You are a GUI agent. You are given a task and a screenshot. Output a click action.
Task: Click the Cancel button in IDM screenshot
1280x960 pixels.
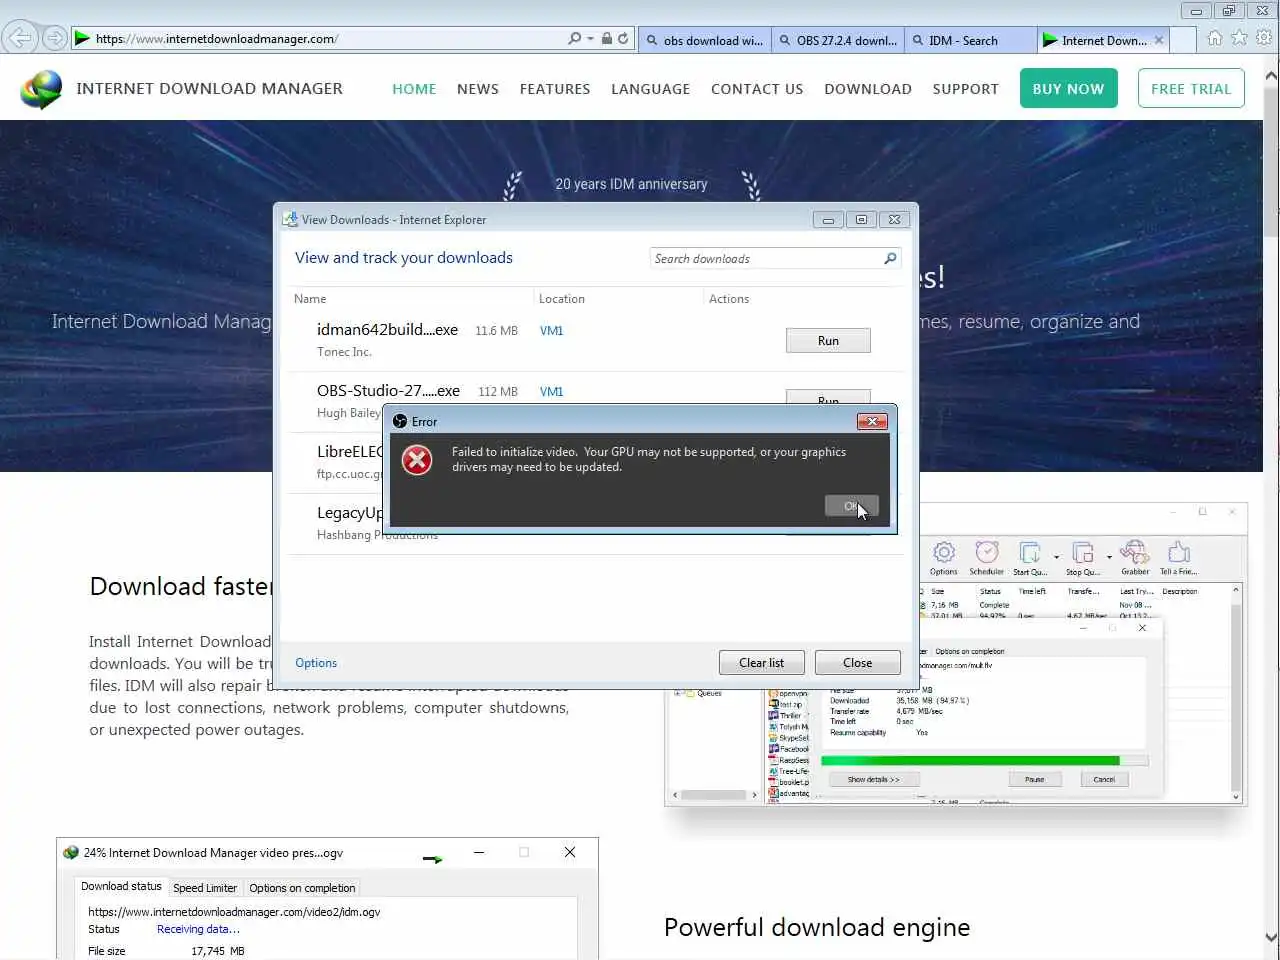(1104, 779)
